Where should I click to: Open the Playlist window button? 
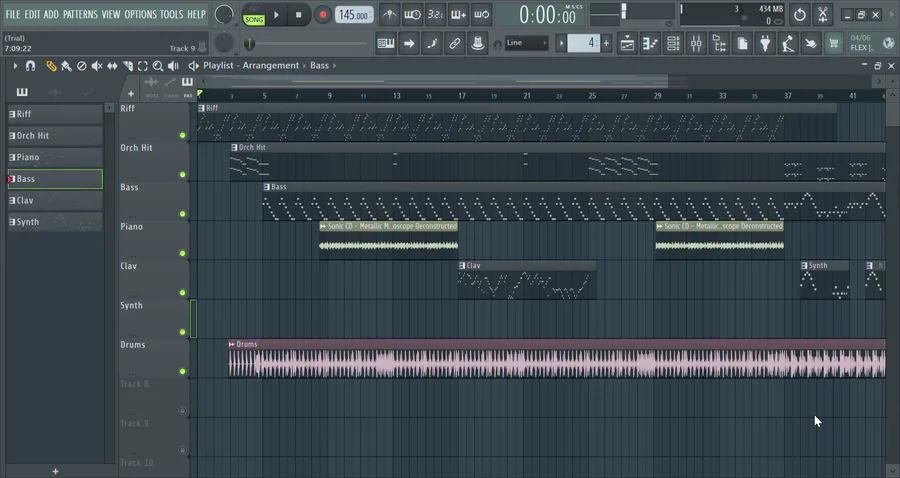627,43
